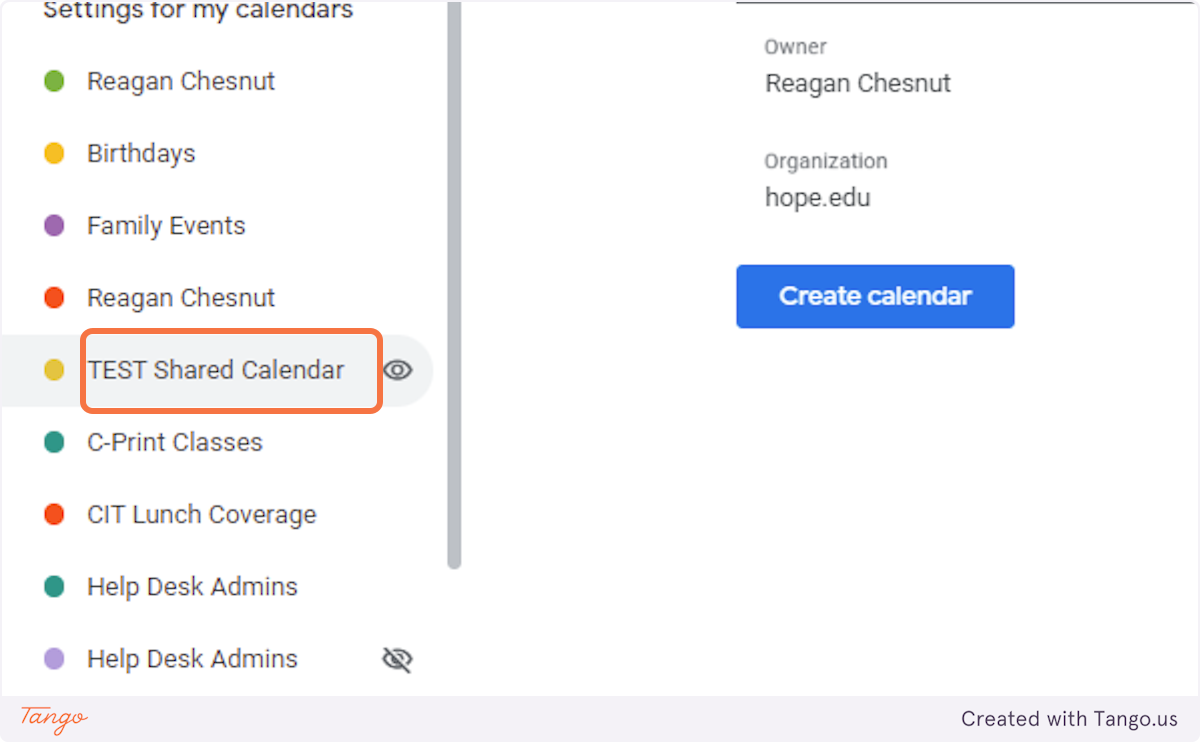Click the Tango logo in the footer
Screen dimensions: 1200x742
click(54, 718)
